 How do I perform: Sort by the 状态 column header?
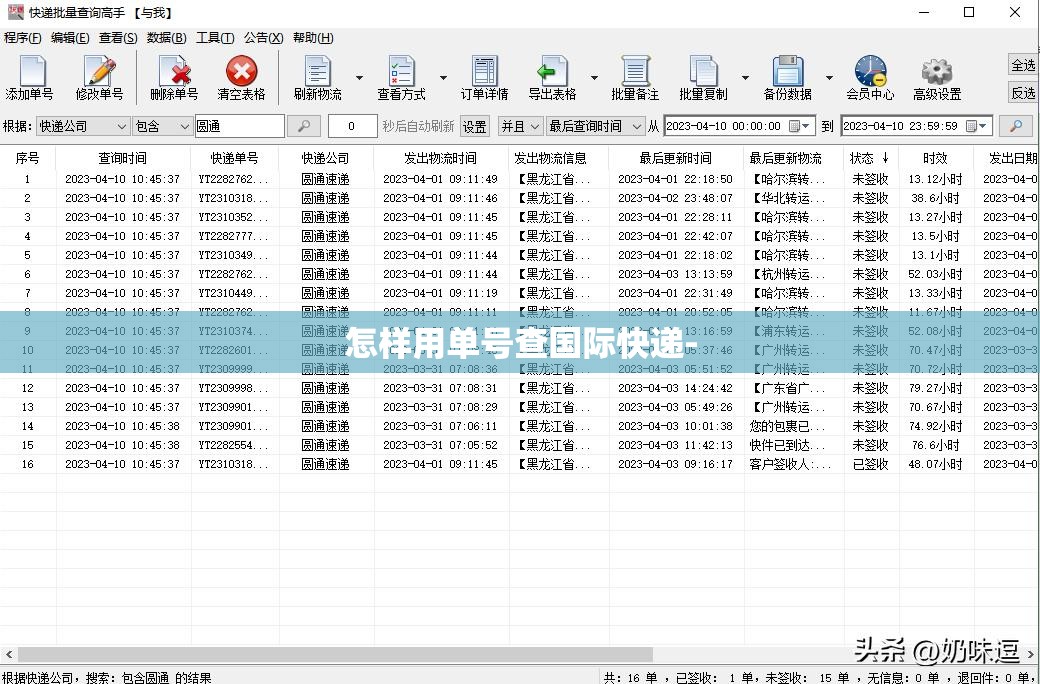click(870, 158)
